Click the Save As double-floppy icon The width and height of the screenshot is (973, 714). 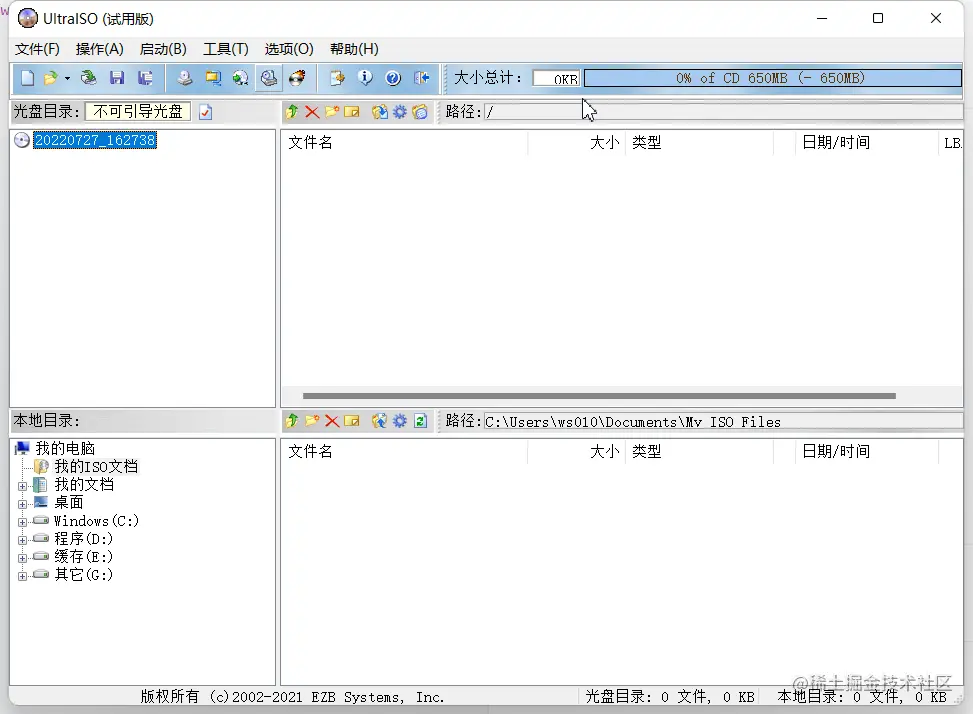(145, 78)
